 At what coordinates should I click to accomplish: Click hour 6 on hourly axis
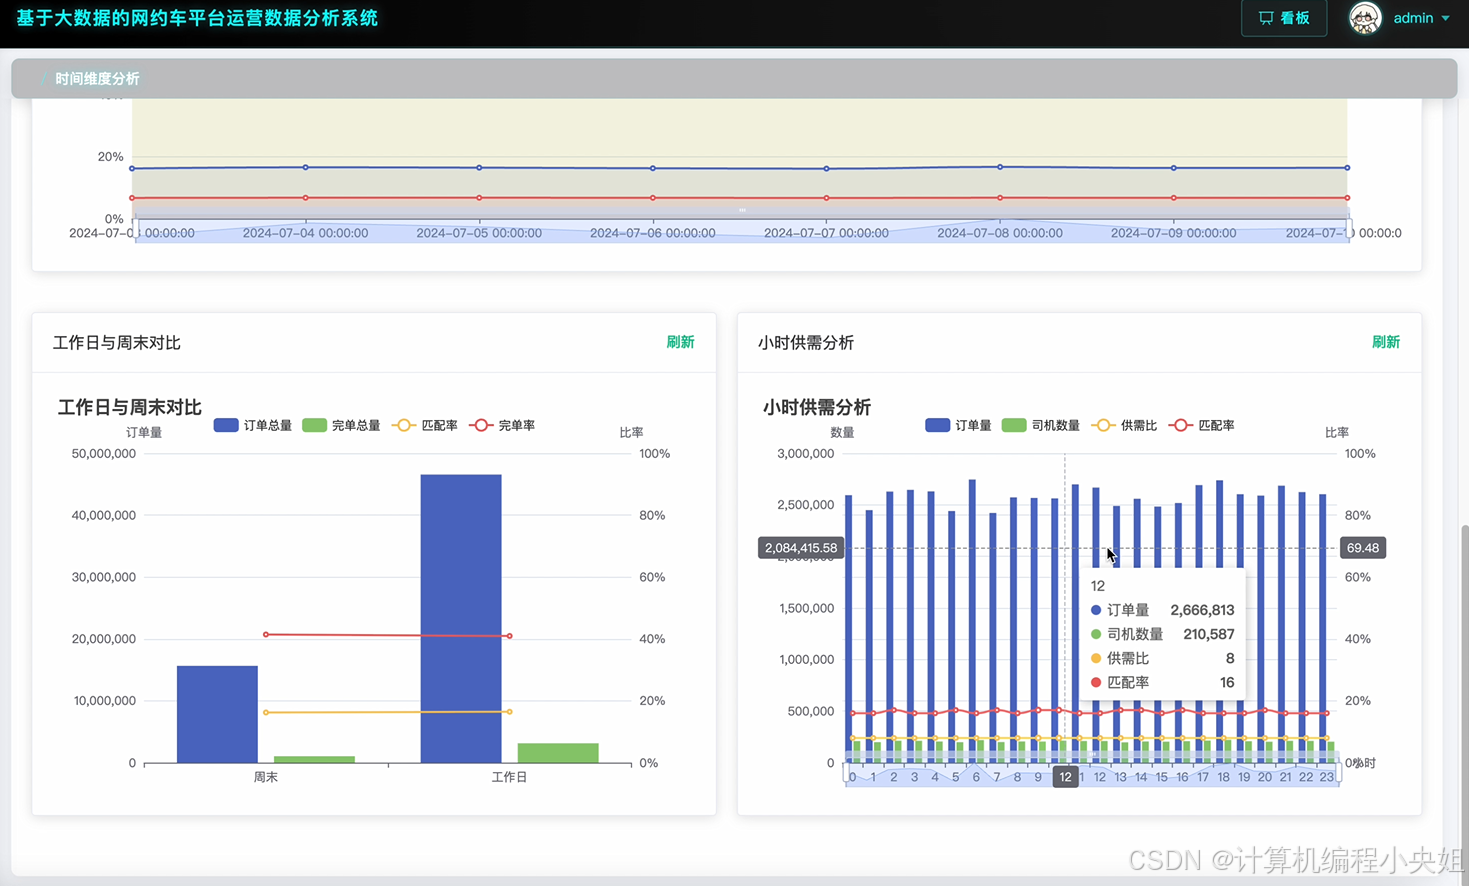[976, 777]
